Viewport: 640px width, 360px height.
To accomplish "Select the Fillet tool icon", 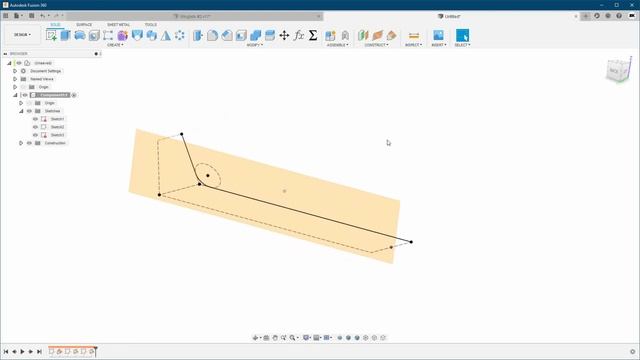I will 212,35.
